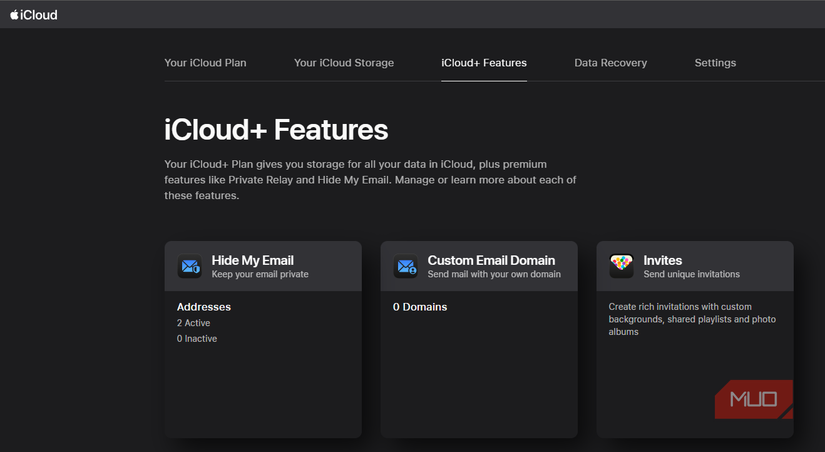Open the Settings tab
This screenshot has height=452, width=825.
715,63
